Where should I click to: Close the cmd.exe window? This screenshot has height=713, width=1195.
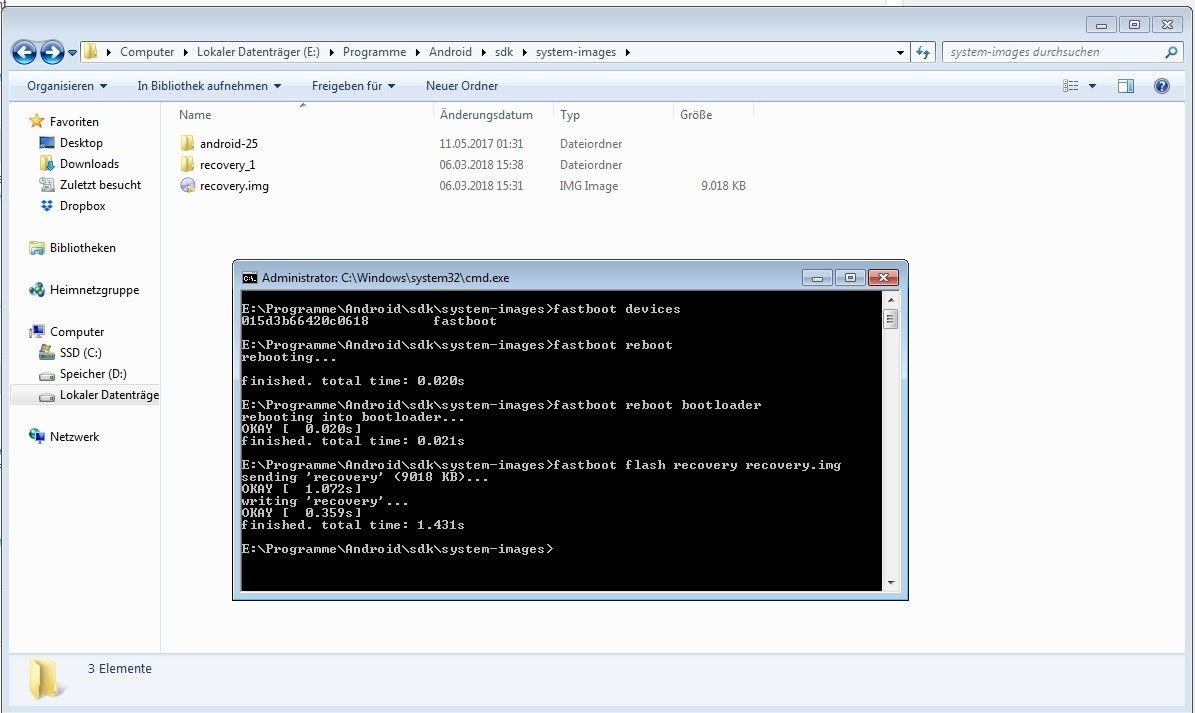click(883, 278)
